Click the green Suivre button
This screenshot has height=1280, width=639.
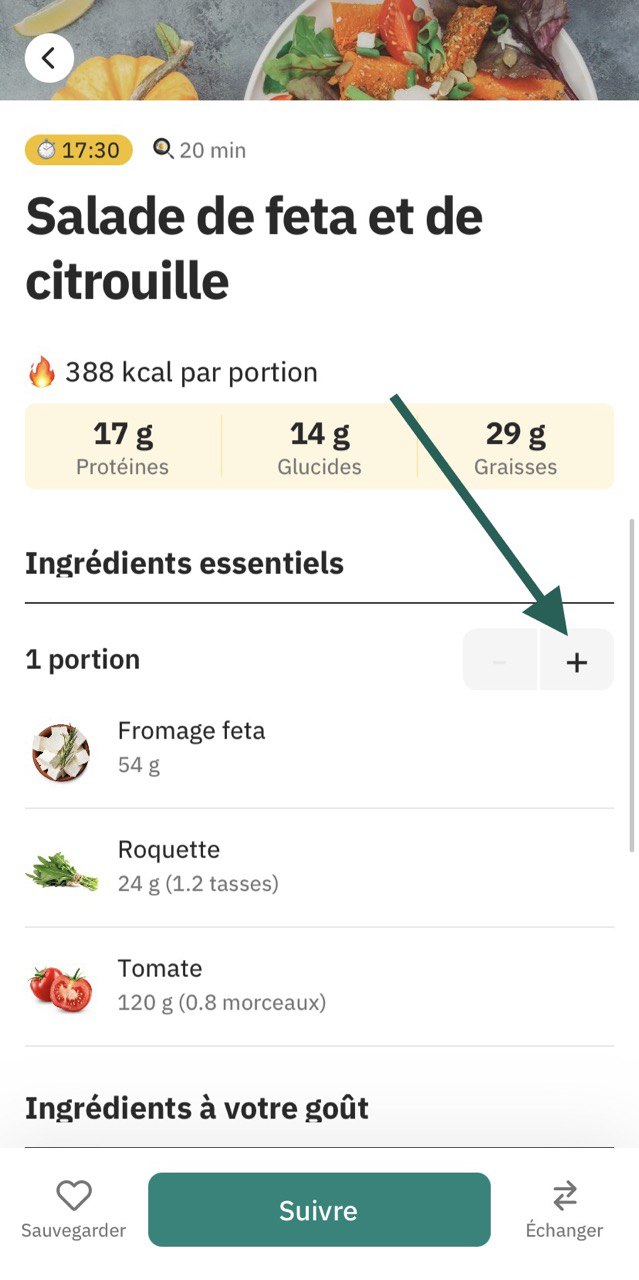point(319,1210)
